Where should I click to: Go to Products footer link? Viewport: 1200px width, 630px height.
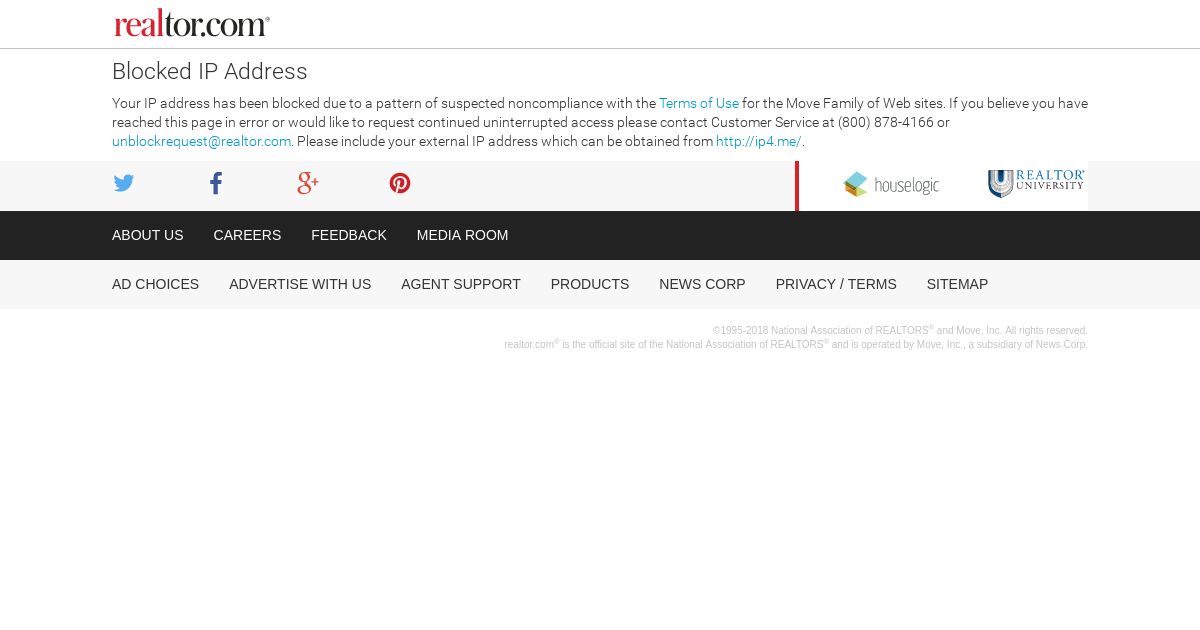click(590, 284)
